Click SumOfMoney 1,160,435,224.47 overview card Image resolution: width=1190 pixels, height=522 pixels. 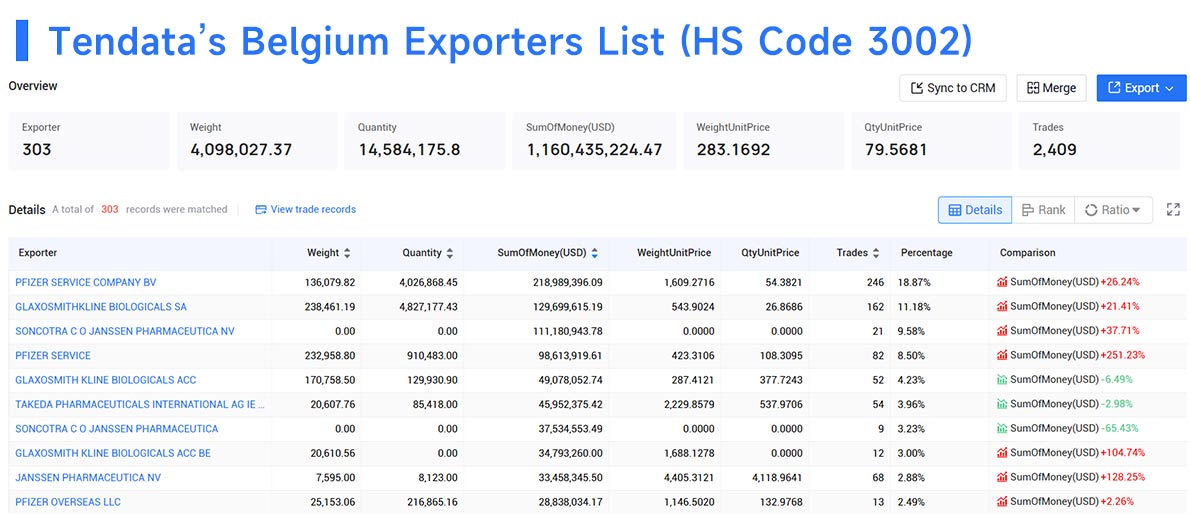594,141
